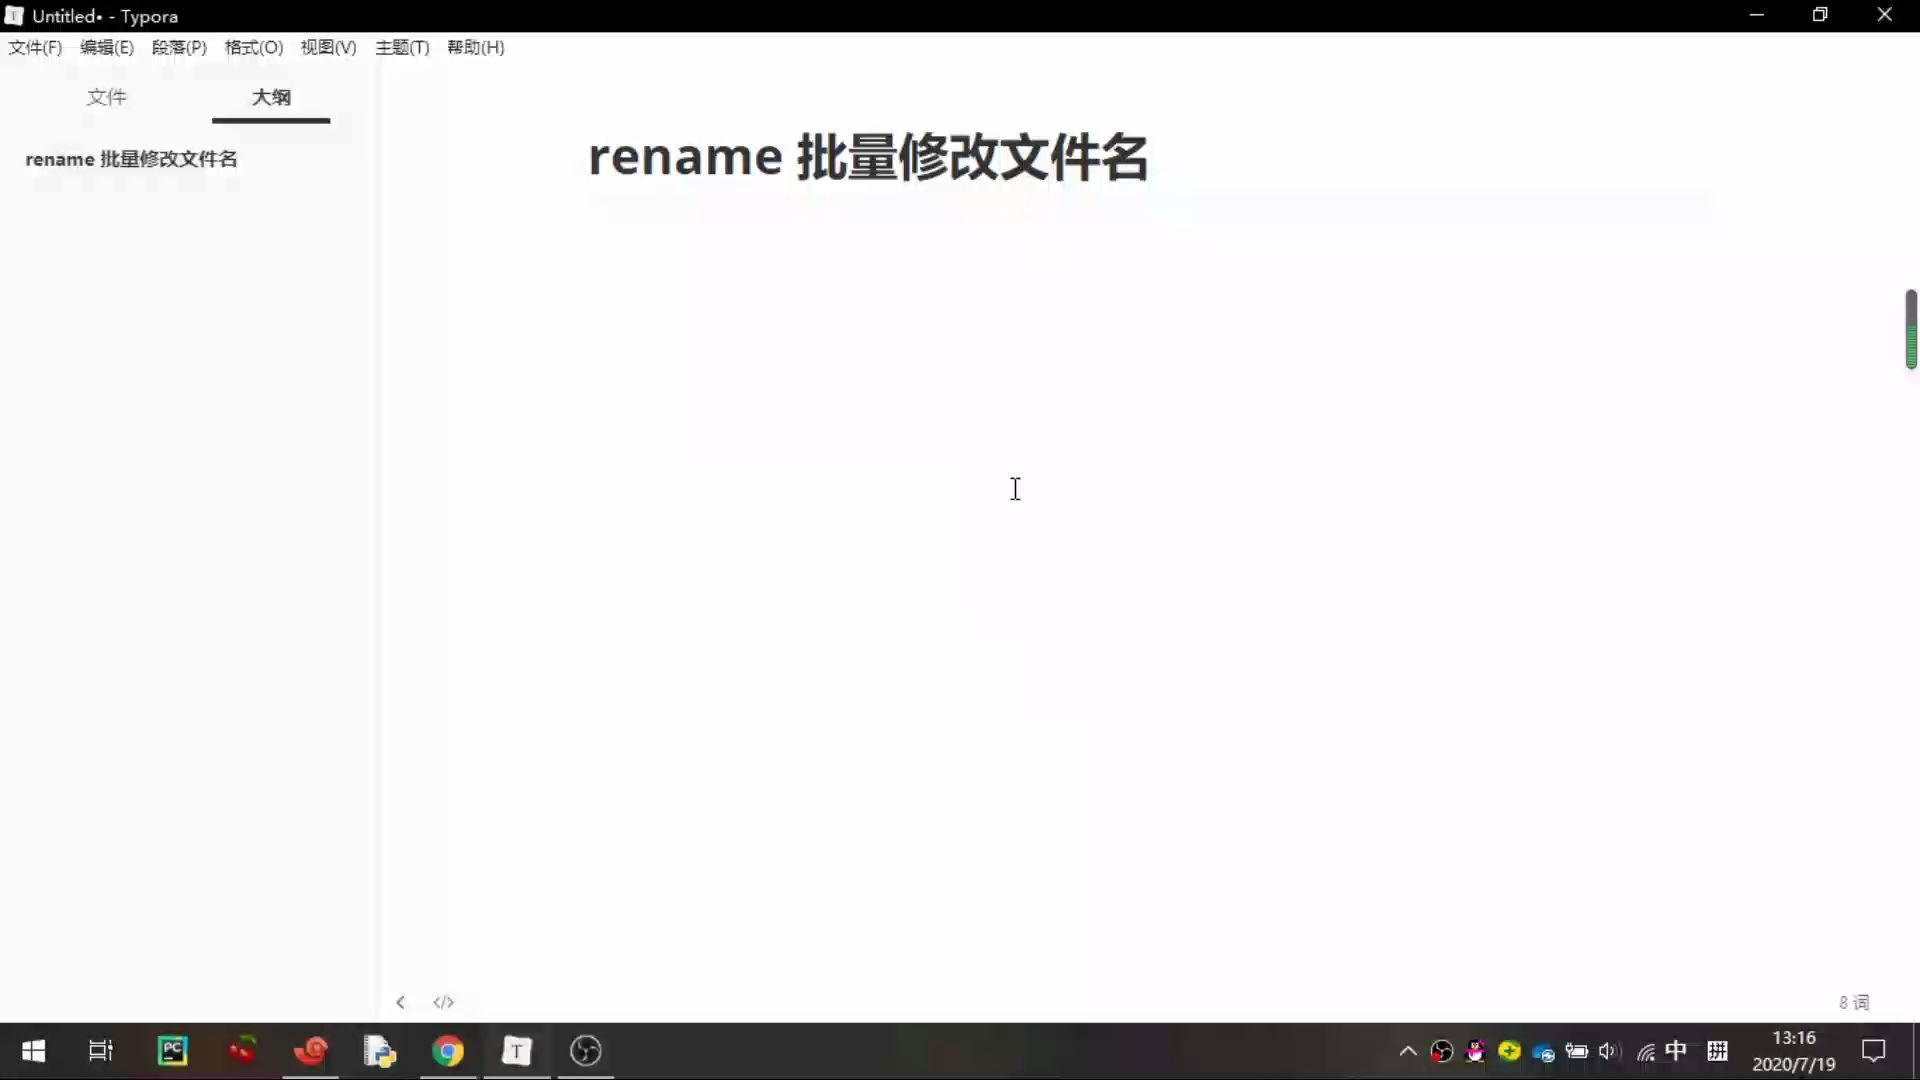
Task: Open the 格式(O) menu
Action: point(253,47)
